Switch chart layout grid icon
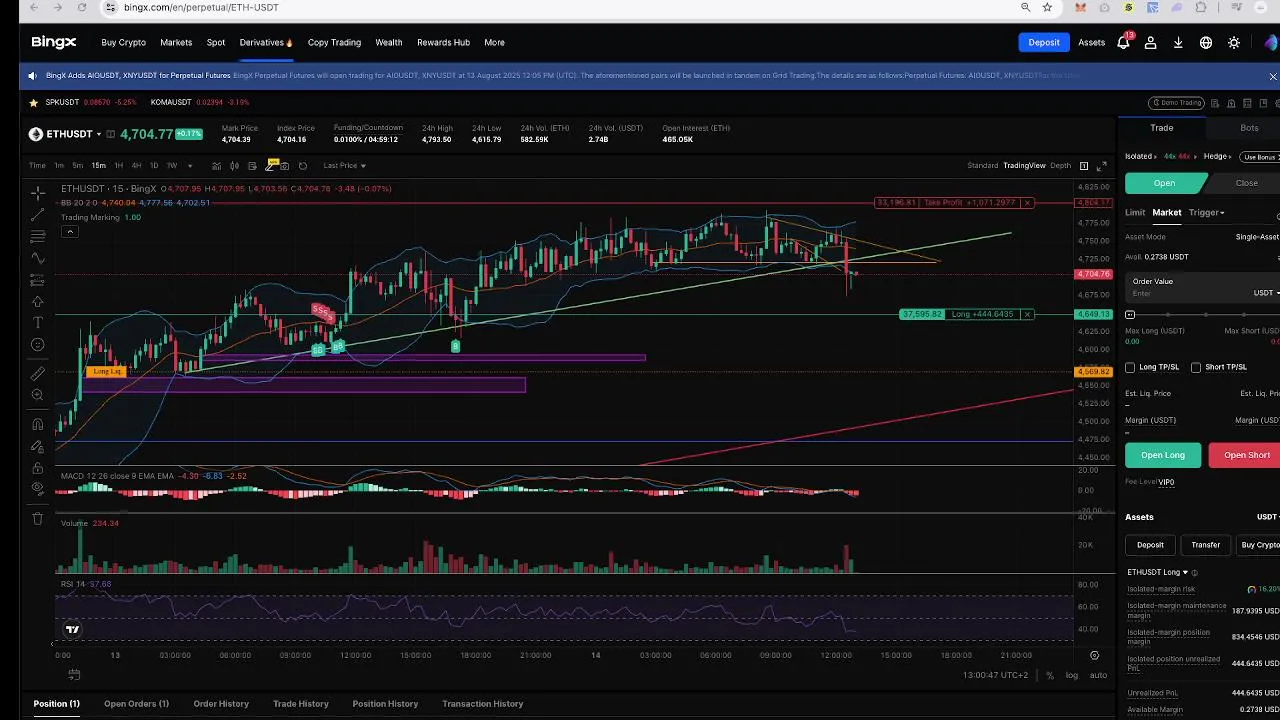Screen dimensions: 1280x720 (x=1083, y=165)
